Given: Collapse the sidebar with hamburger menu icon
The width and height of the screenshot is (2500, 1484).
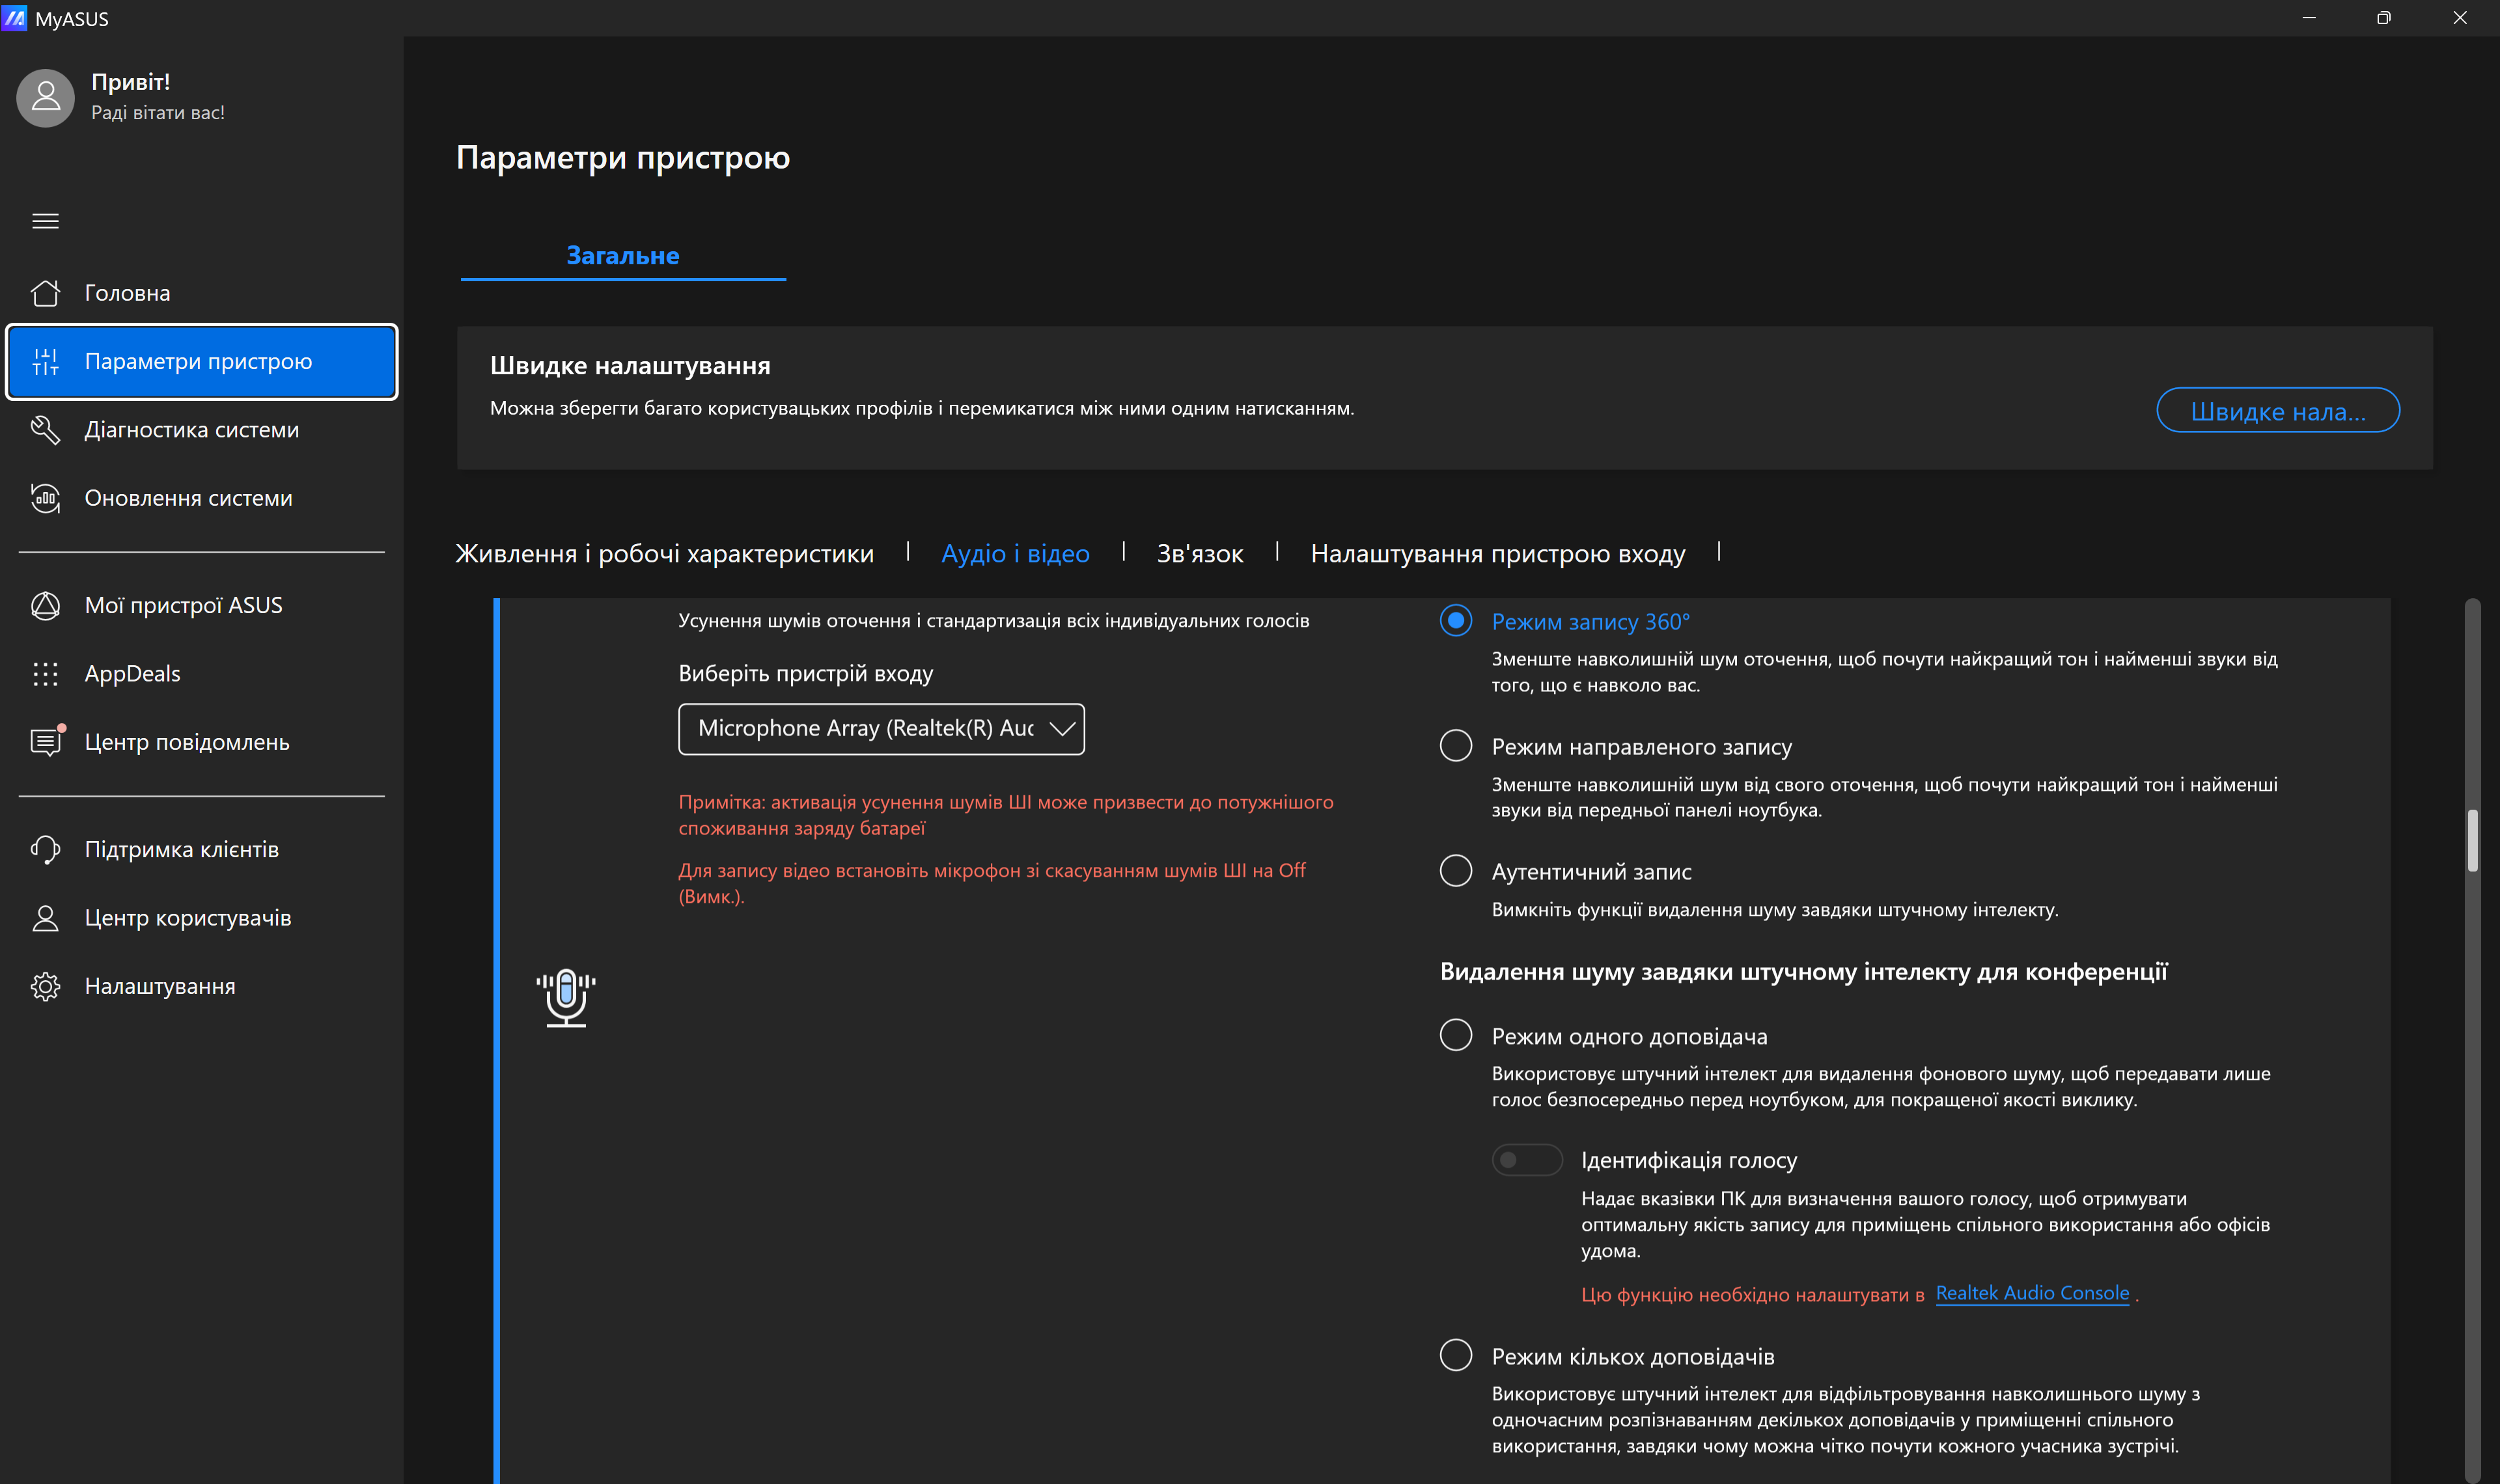Looking at the screenshot, I should point(45,221).
